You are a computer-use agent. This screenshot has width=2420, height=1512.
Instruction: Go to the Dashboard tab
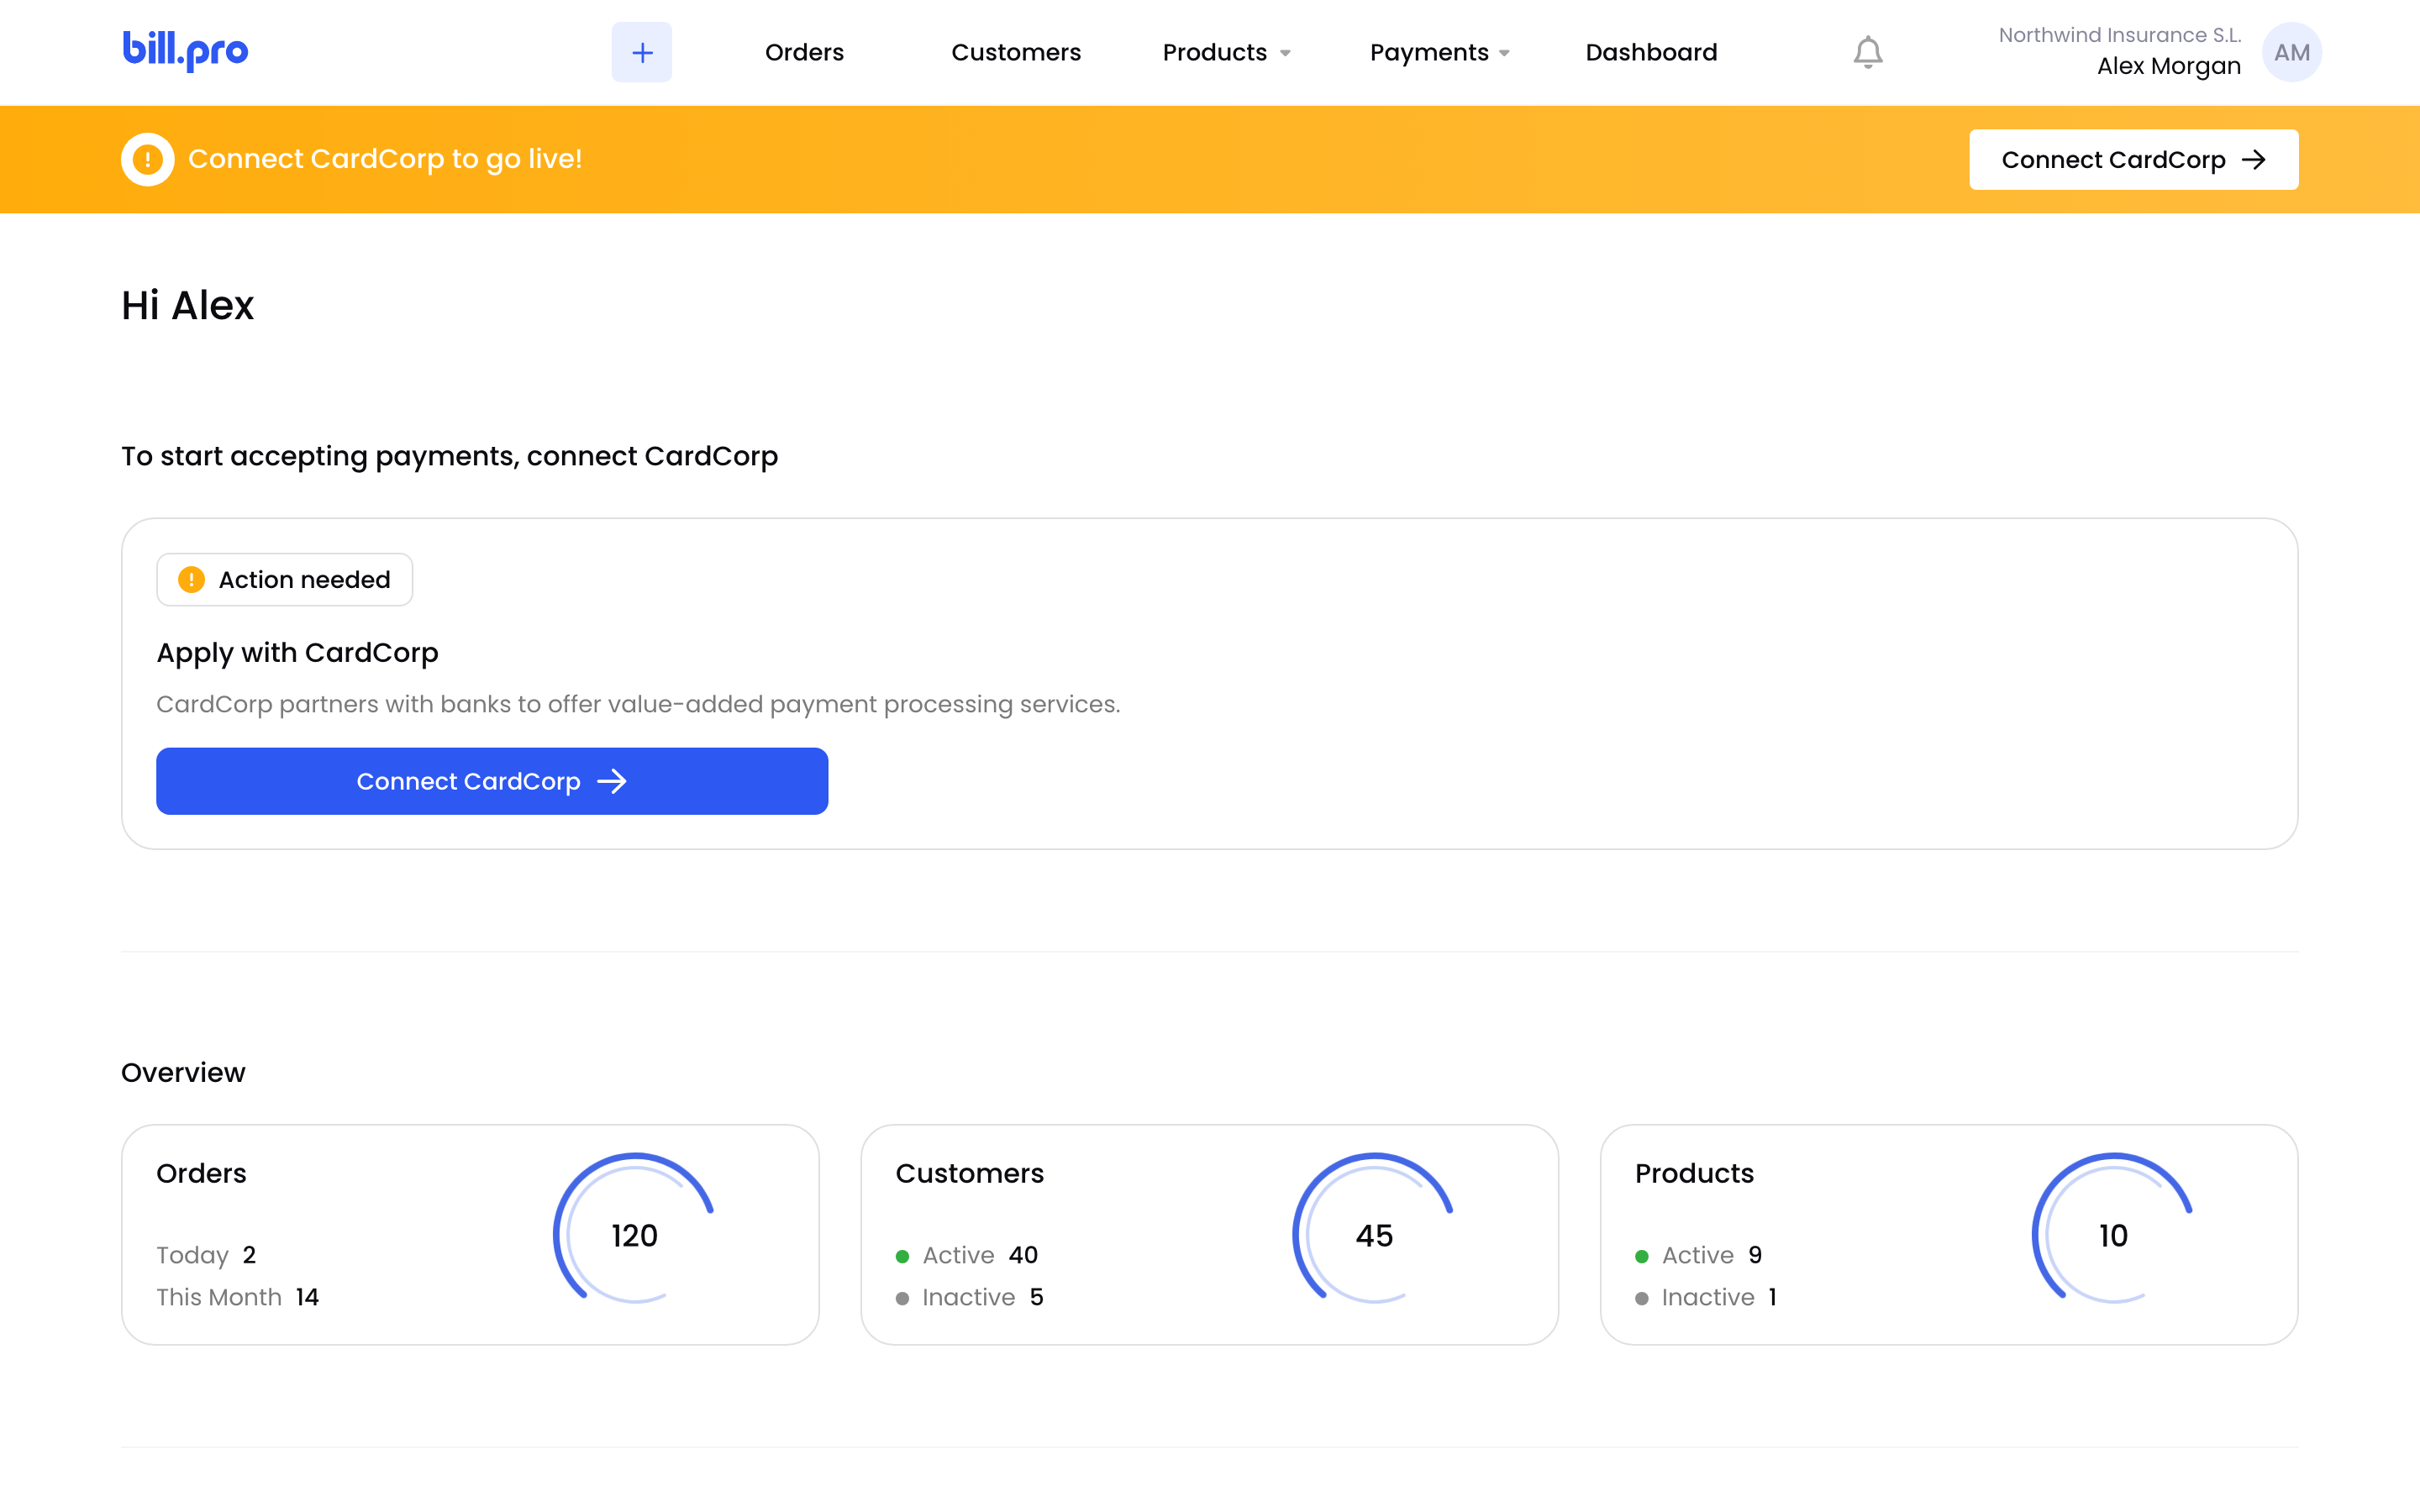1651,52
